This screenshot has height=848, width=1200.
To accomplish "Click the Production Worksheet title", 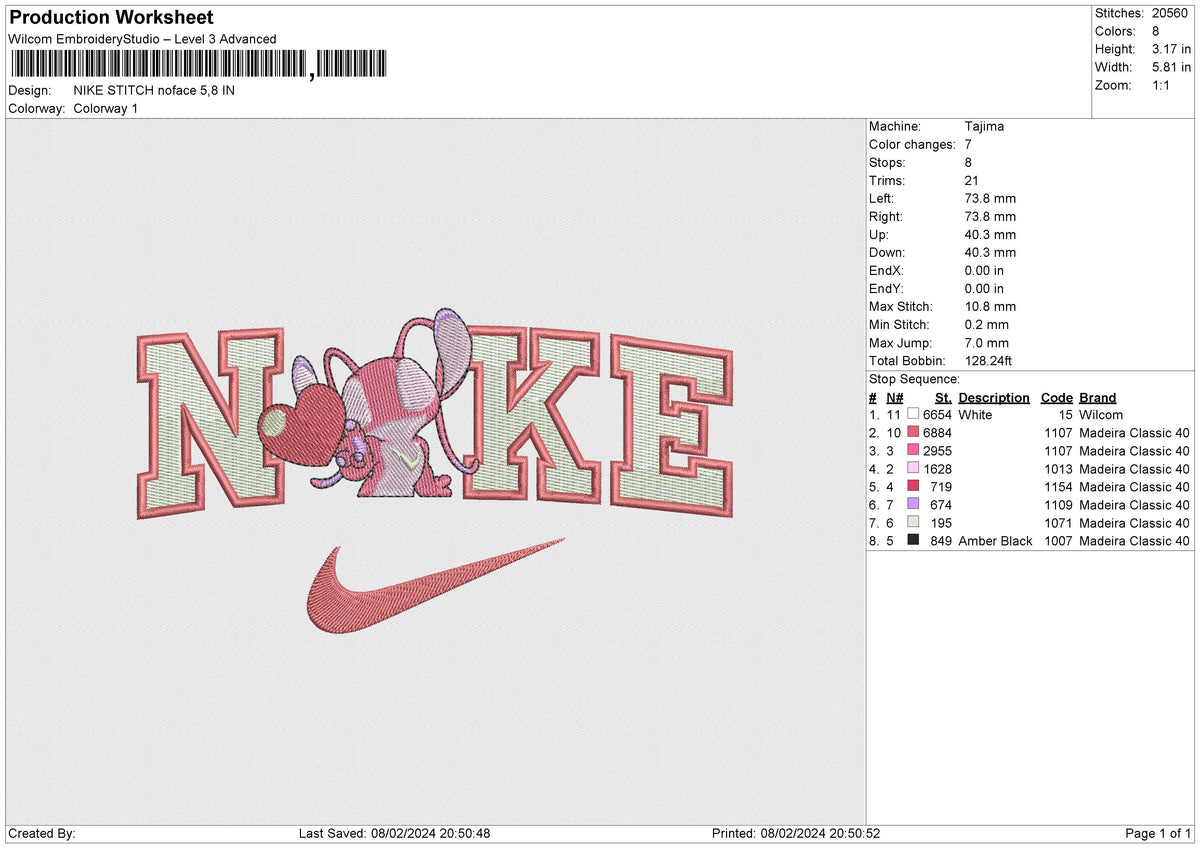I will click(x=111, y=18).
